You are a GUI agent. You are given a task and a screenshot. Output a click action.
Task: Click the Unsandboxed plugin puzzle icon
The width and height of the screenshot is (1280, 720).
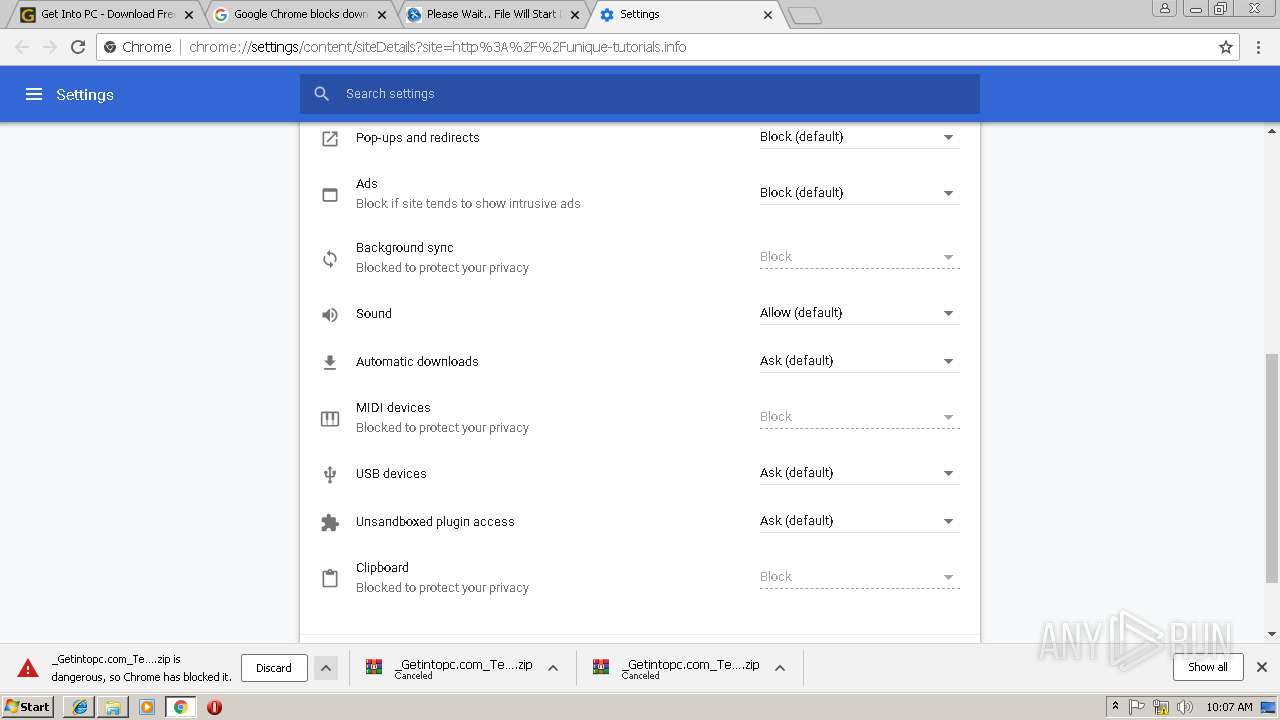pyautogui.click(x=330, y=522)
